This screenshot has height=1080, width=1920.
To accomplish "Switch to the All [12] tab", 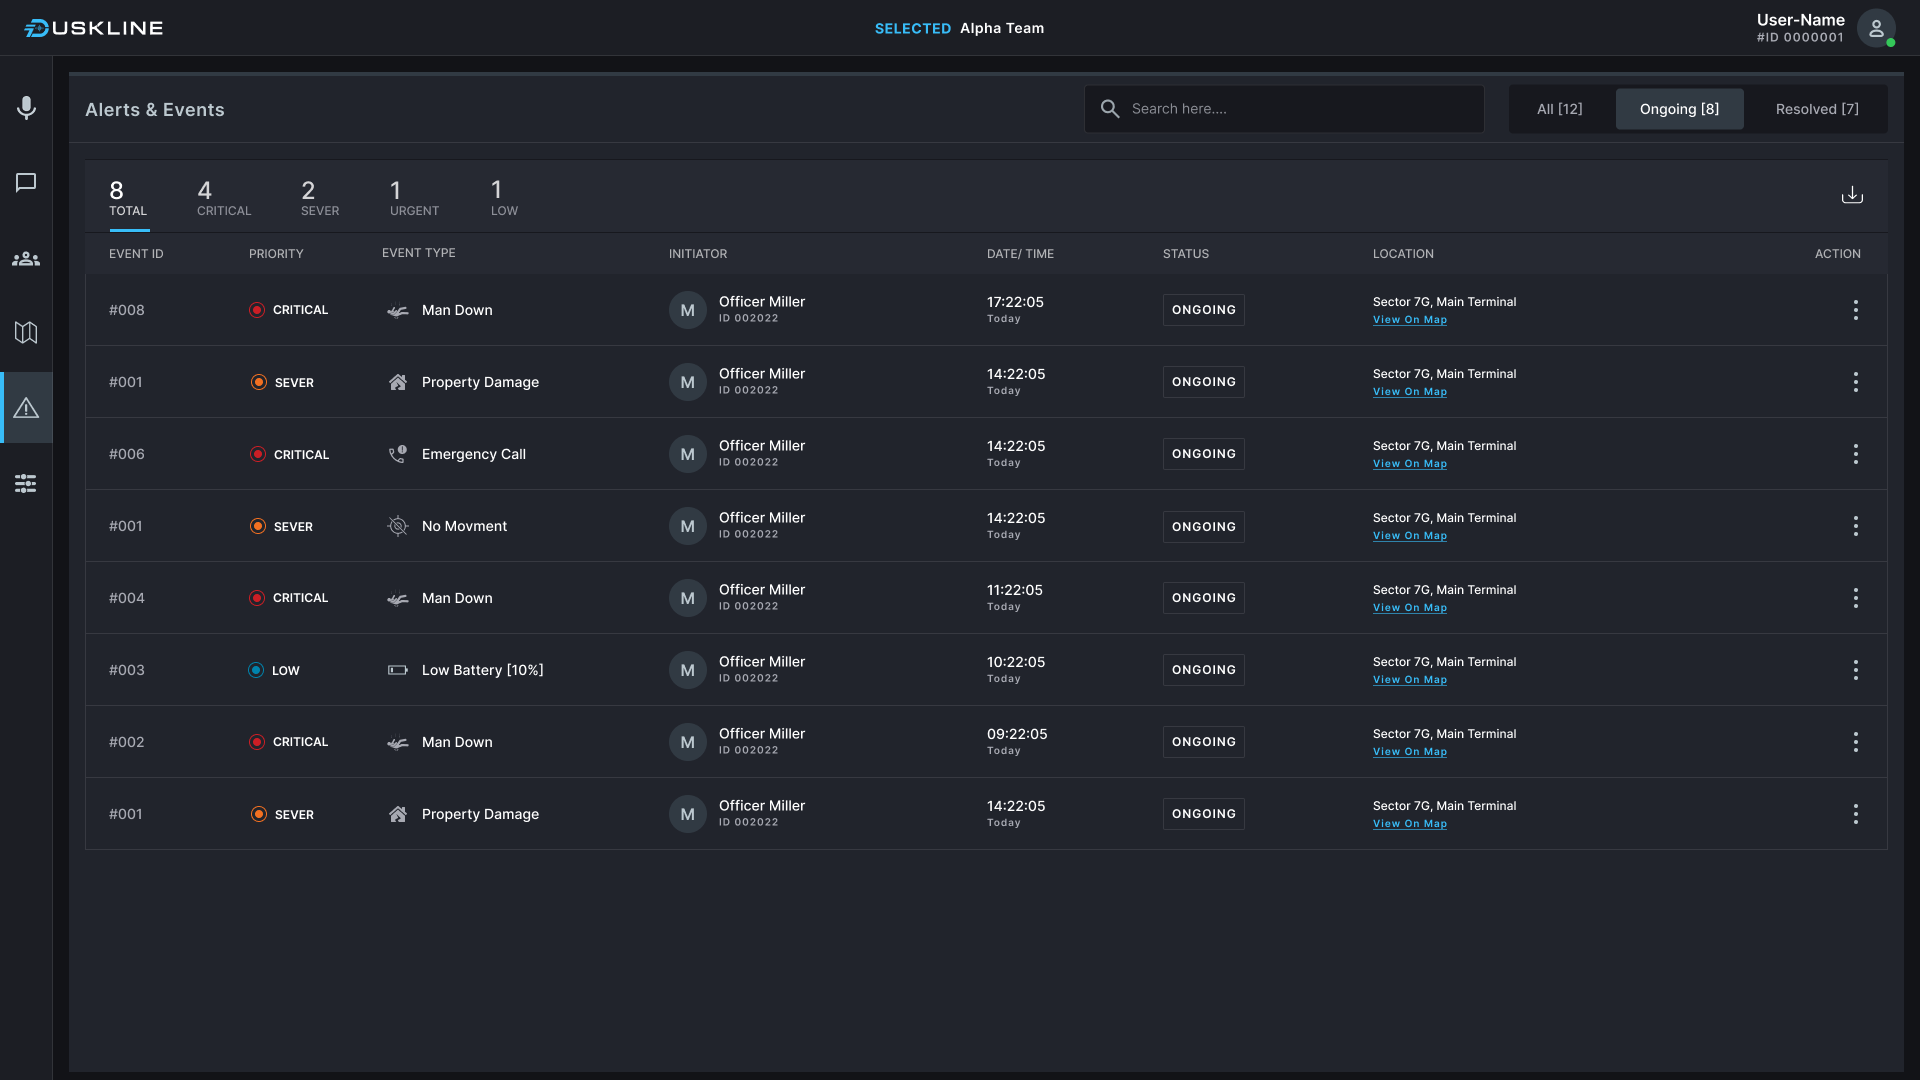I will 1560,109.
